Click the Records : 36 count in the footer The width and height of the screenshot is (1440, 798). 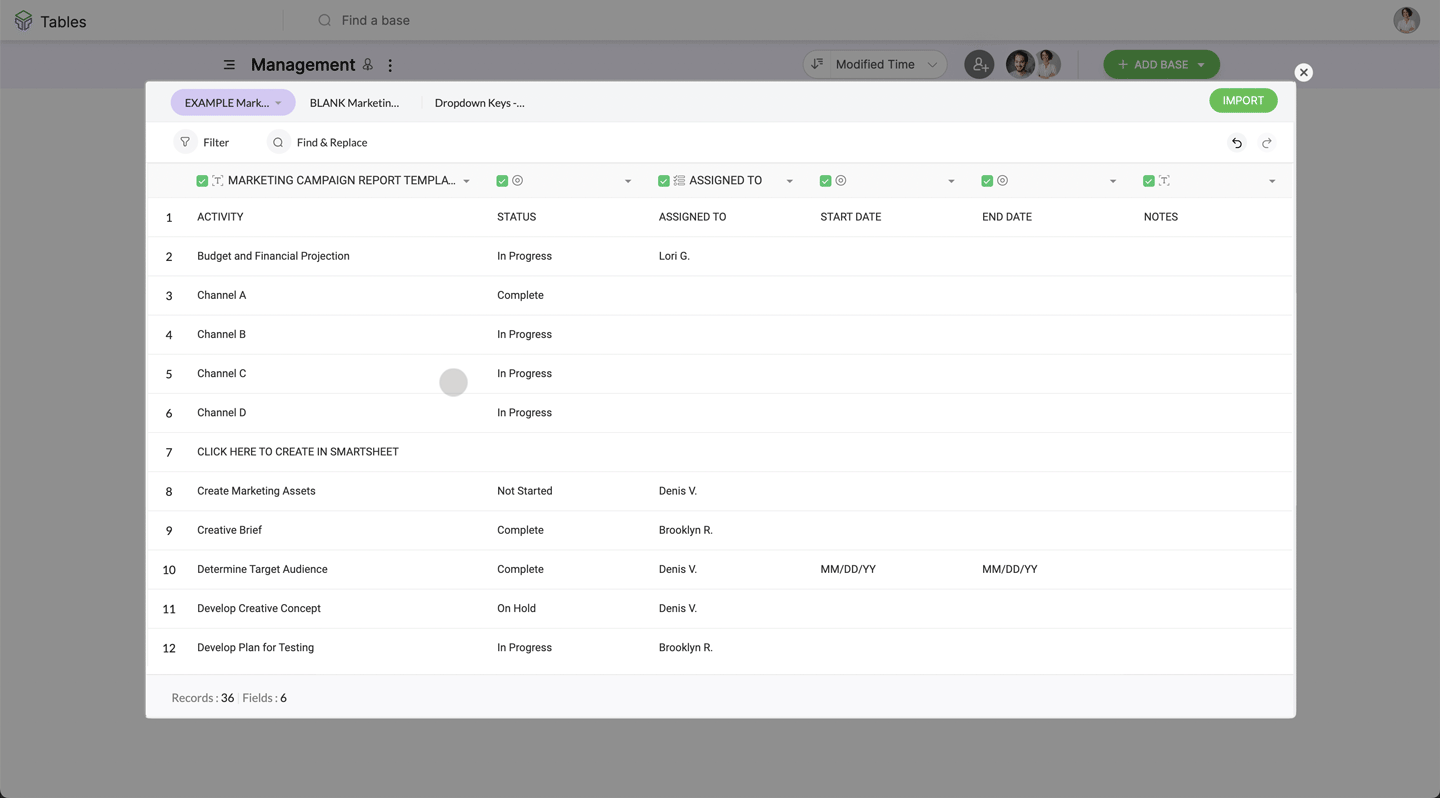[x=202, y=698]
